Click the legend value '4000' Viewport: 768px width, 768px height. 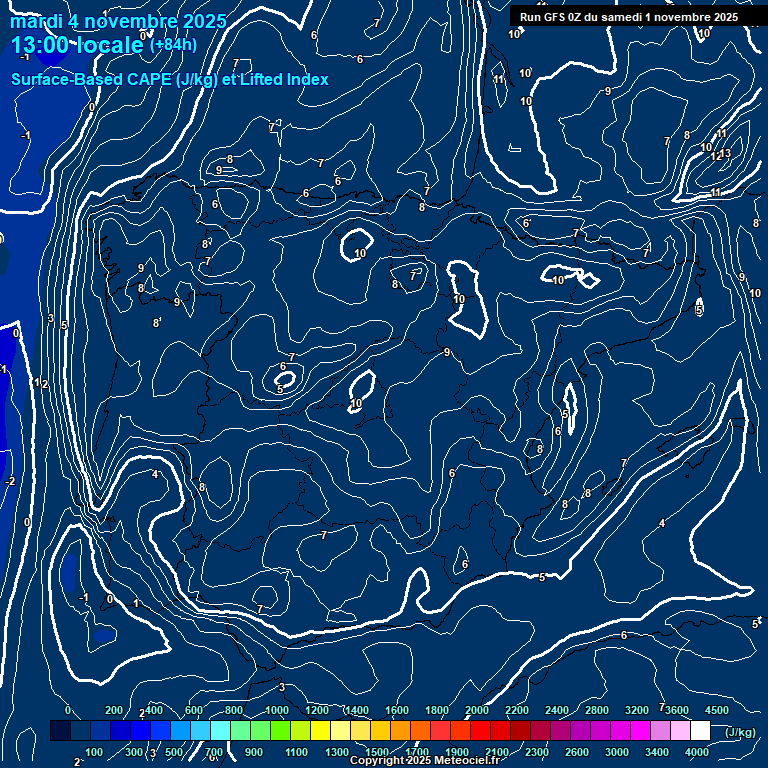tap(696, 752)
